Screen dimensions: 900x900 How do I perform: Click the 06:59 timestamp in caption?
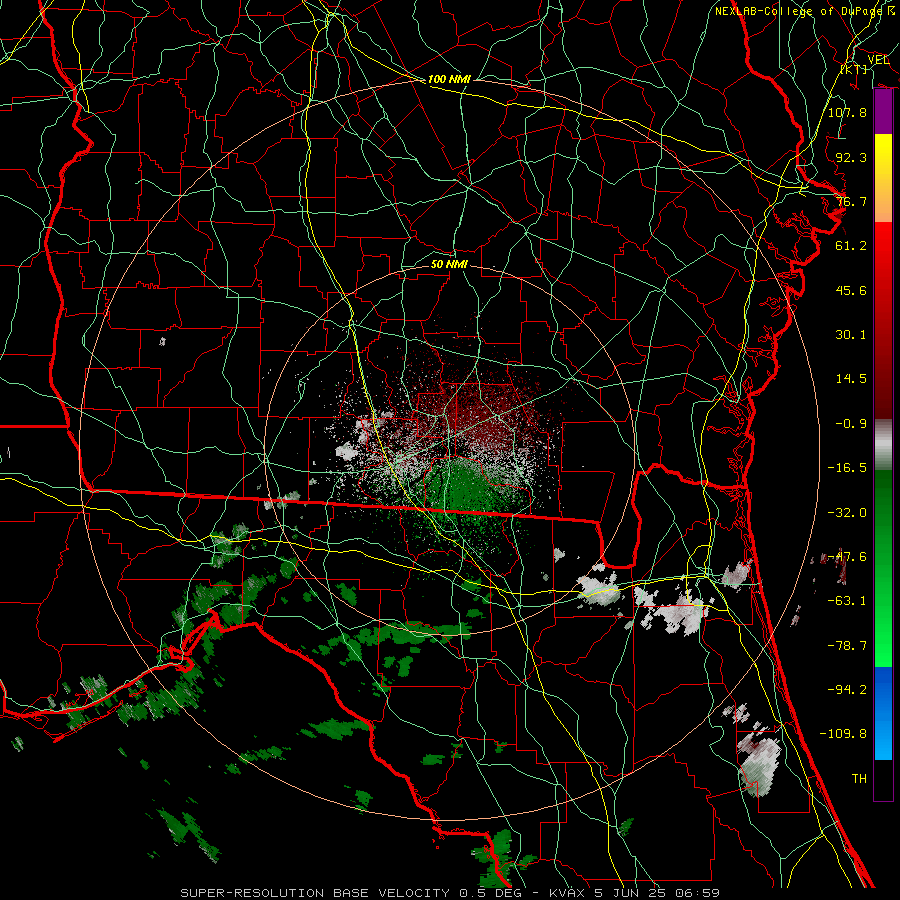pos(699,893)
